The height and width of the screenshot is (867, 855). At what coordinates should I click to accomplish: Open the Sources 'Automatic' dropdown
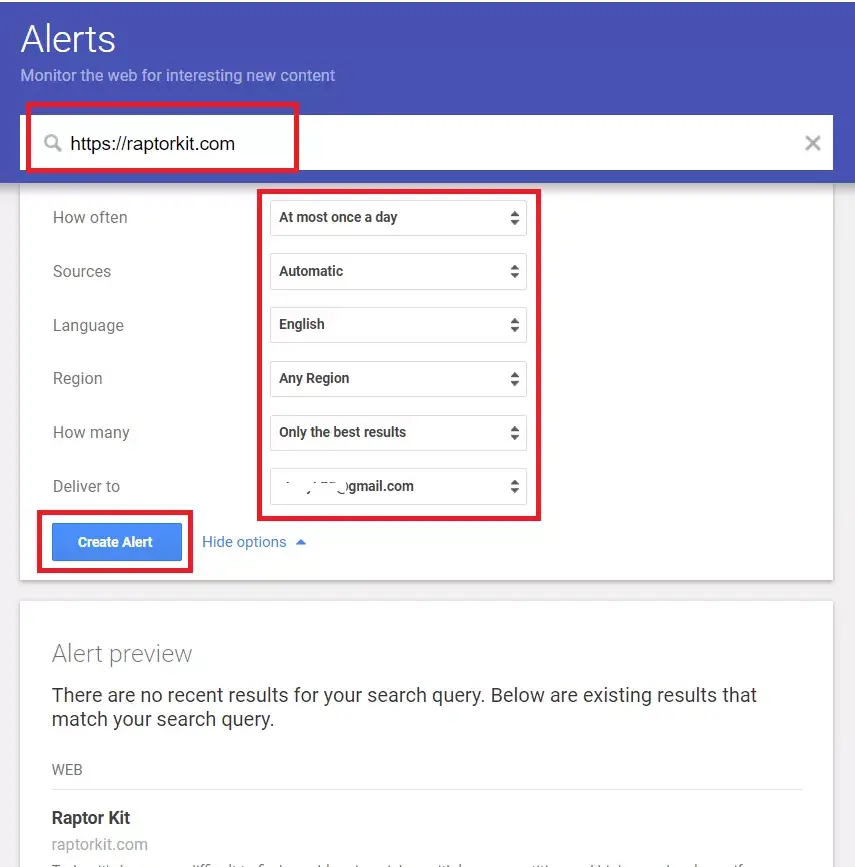(398, 271)
